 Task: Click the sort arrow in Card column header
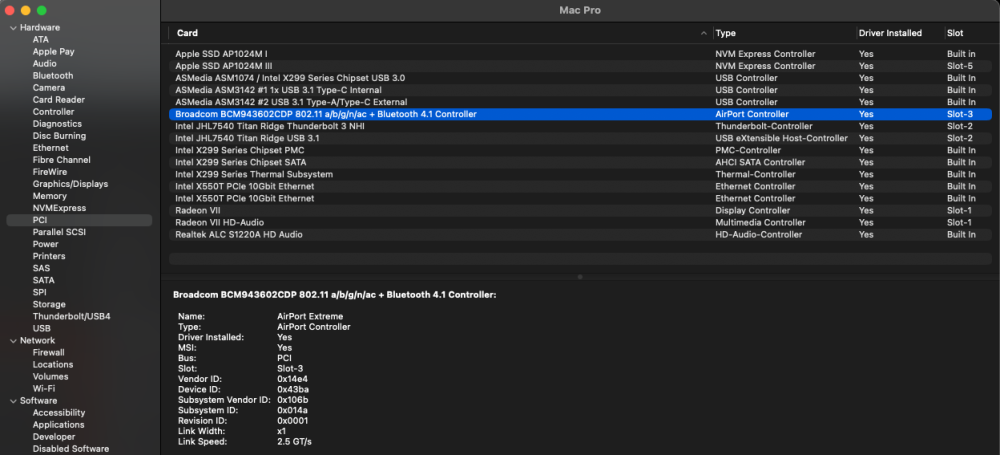[x=703, y=33]
